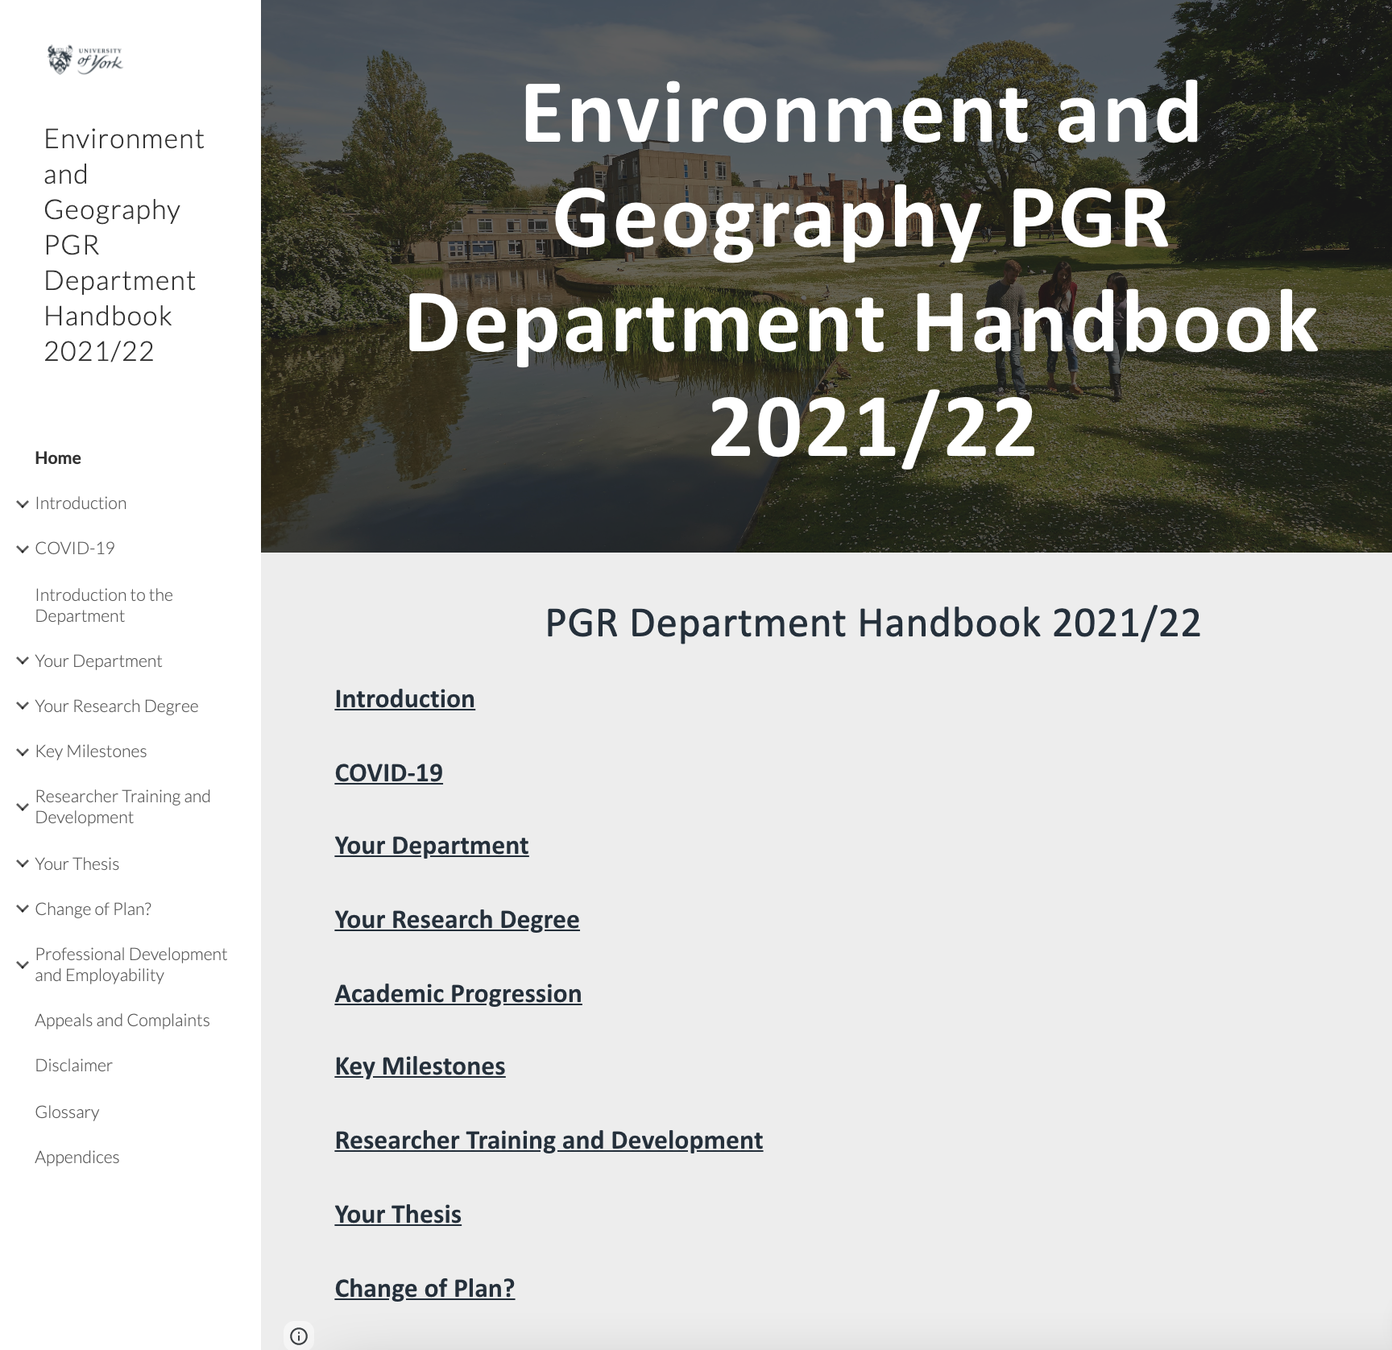
Task: Open the page info icon at bottom
Action: [299, 1336]
